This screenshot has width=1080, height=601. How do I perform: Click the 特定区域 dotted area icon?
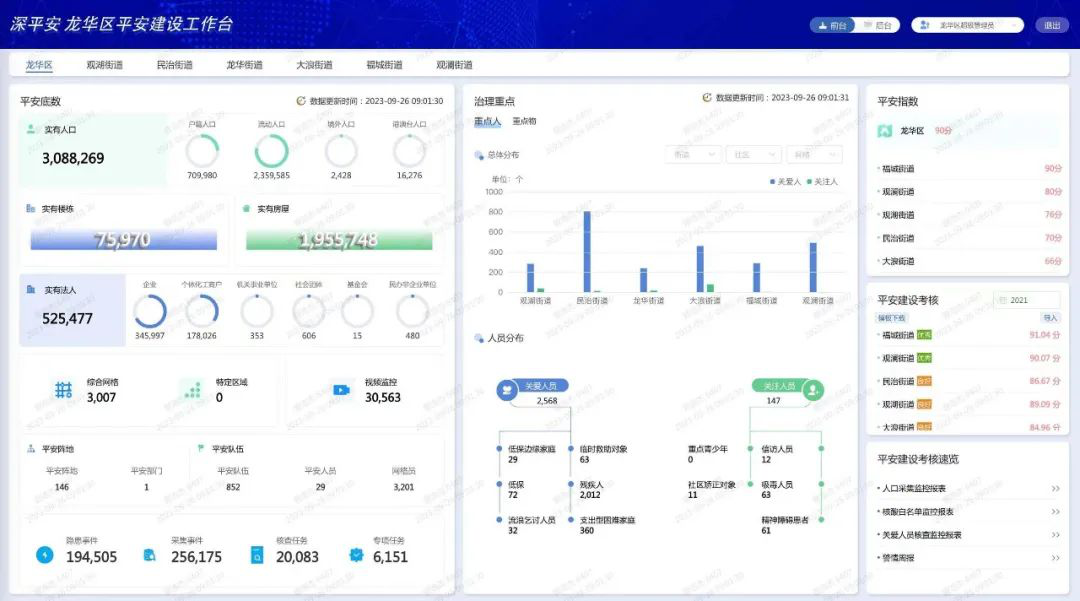(191, 390)
